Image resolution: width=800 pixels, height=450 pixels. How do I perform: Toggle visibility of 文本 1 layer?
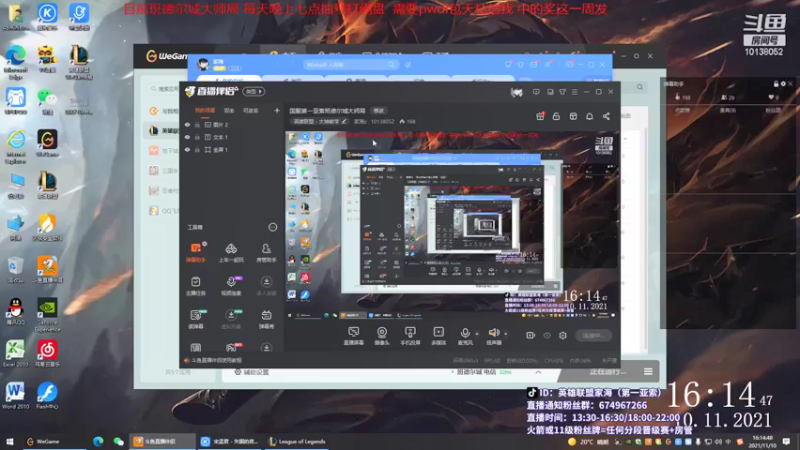187,137
